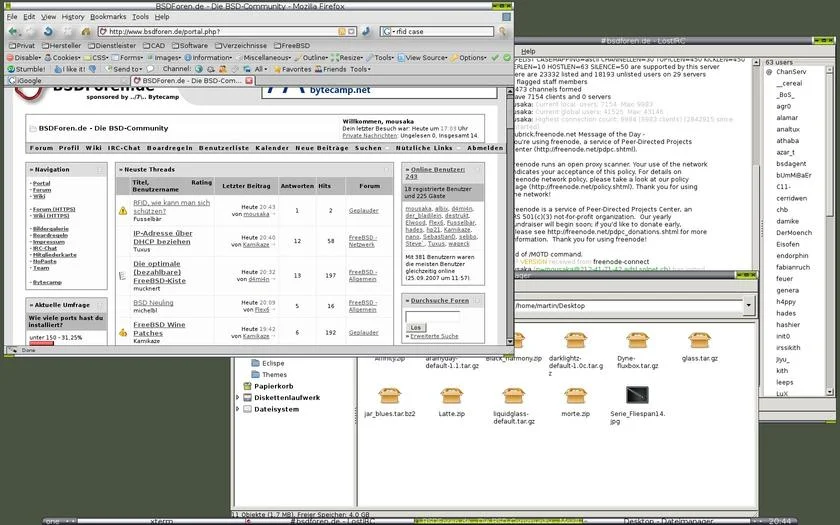This screenshot has height=525, width=840.
Task: Select the glass.tar.gz package icon
Action: [699, 340]
